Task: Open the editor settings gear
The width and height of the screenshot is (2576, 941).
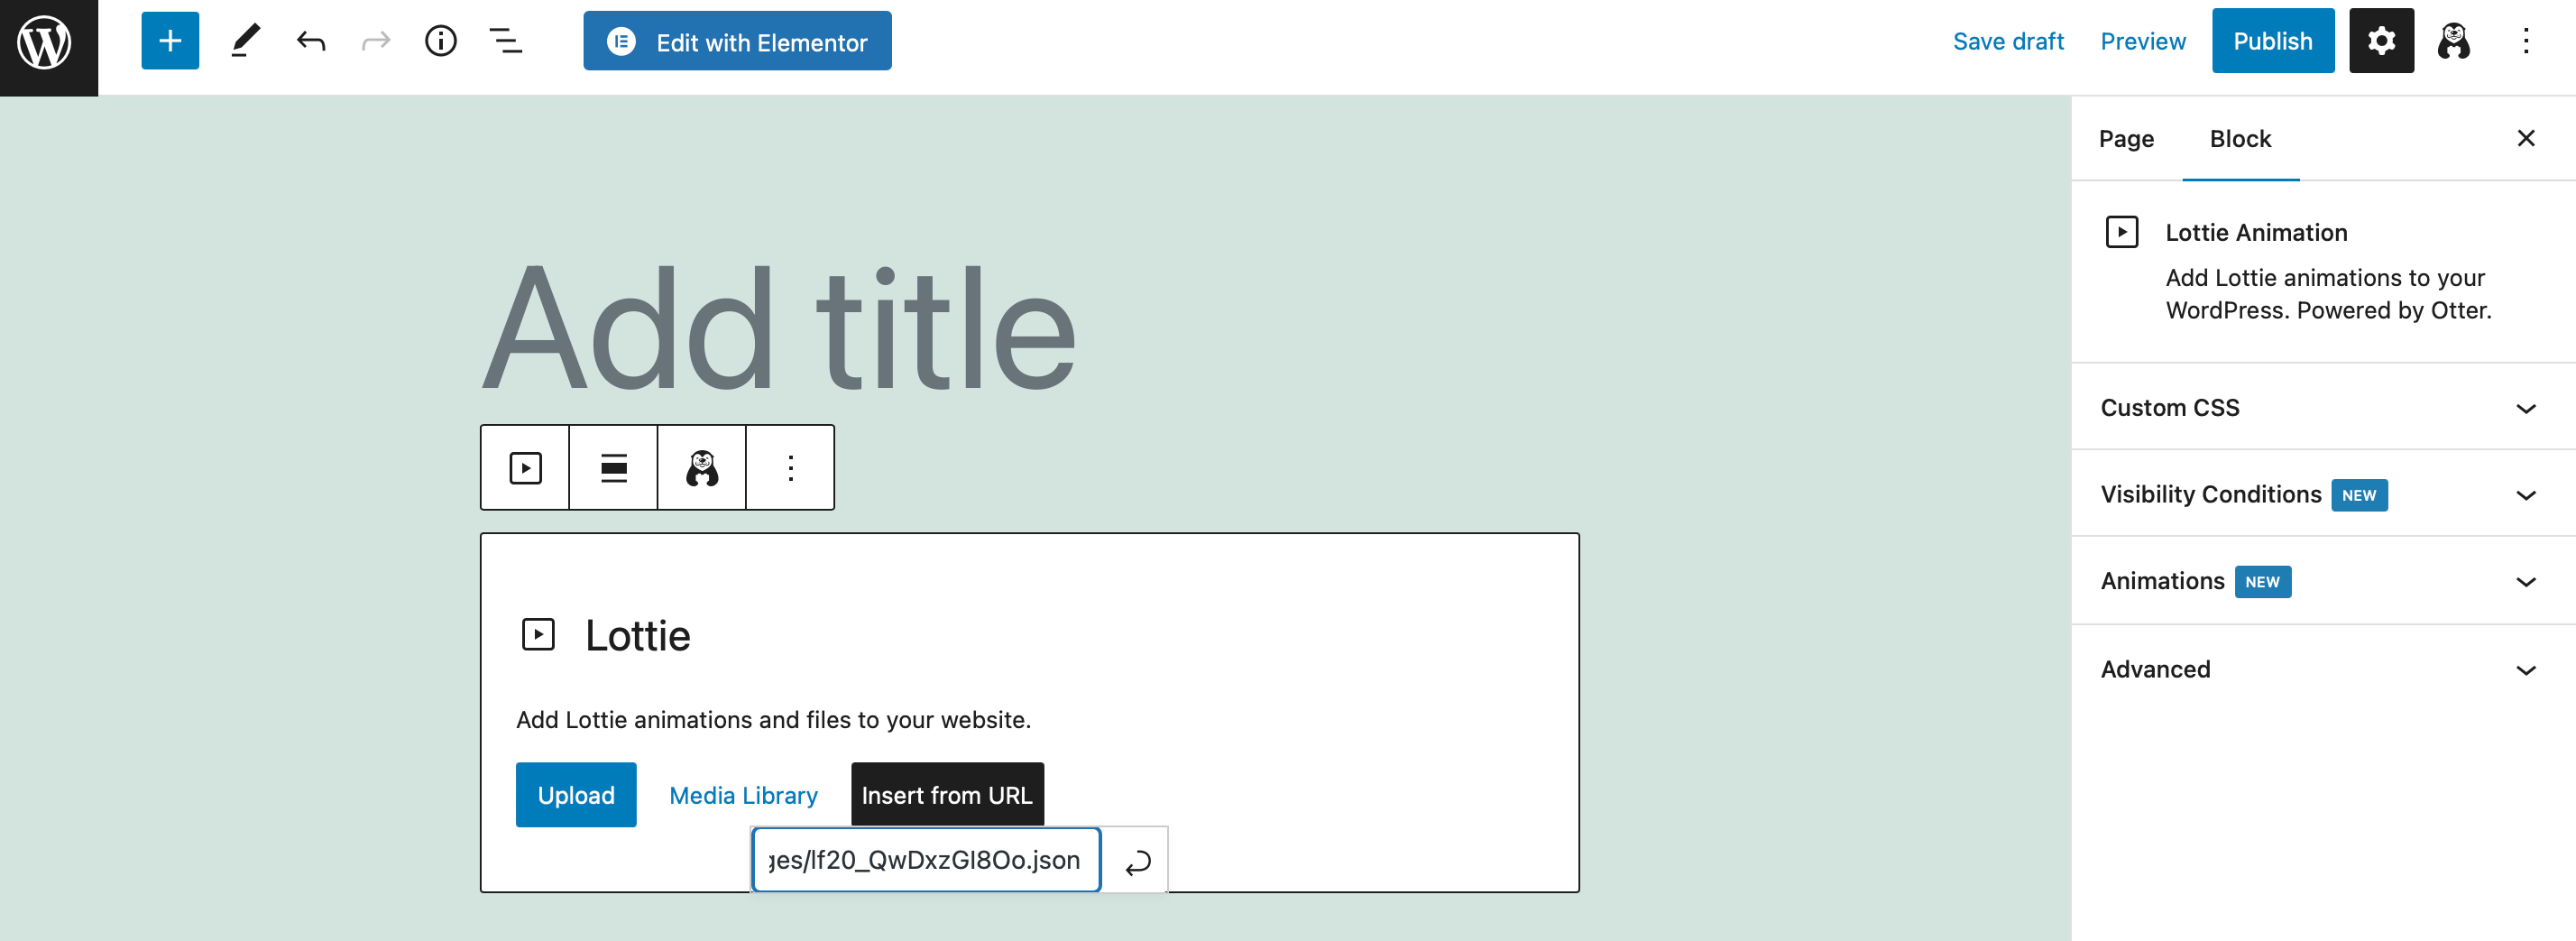Action: (x=2381, y=40)
